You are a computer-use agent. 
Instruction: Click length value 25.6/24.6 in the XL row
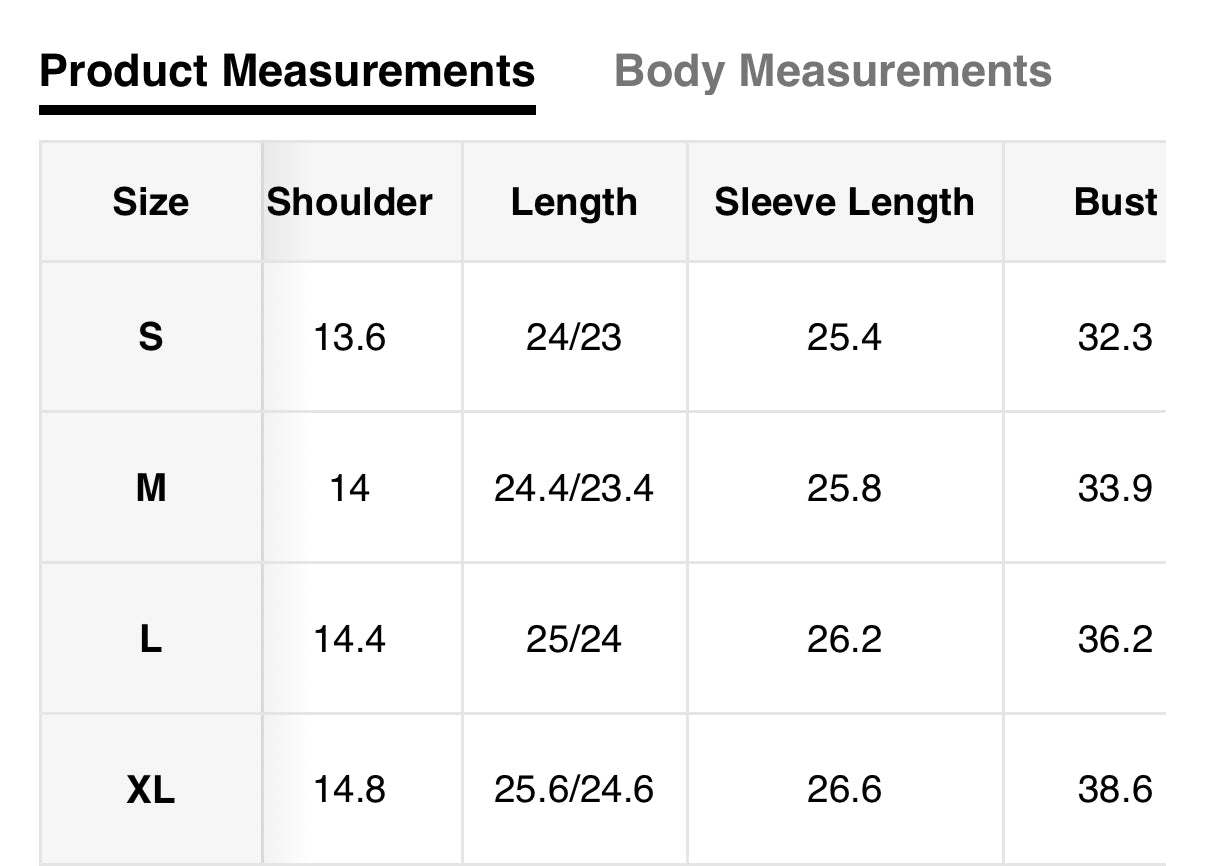click(x=573, y=790)
